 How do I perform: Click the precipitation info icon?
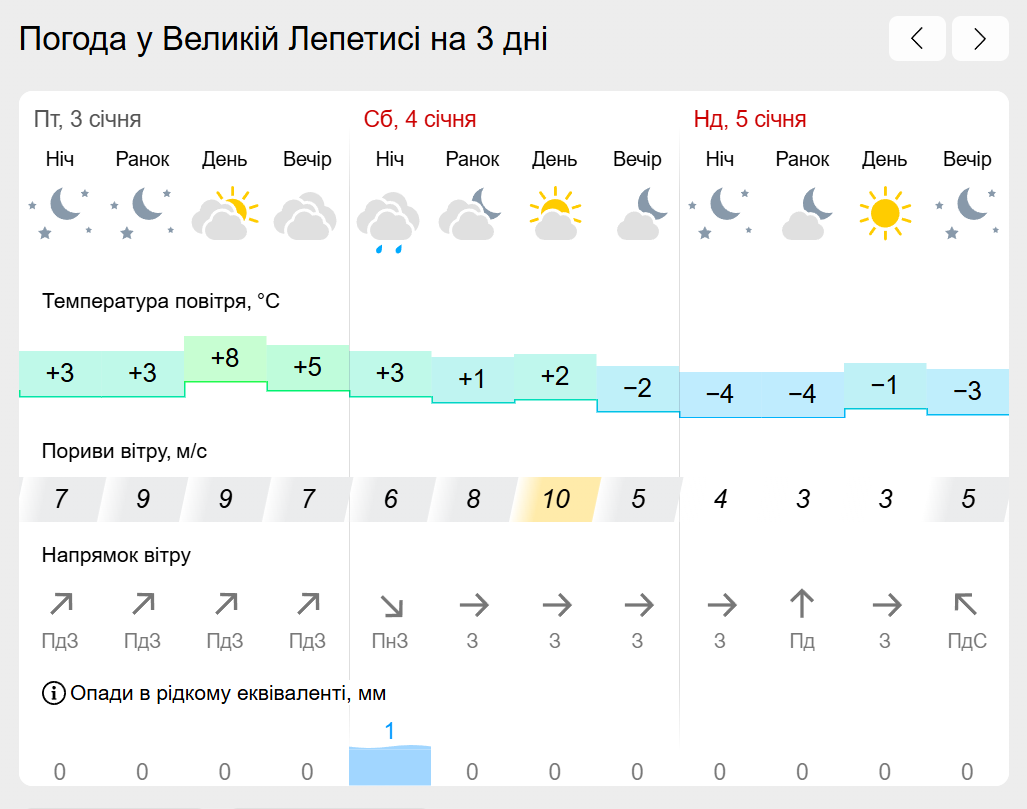[x=54, y=692]
